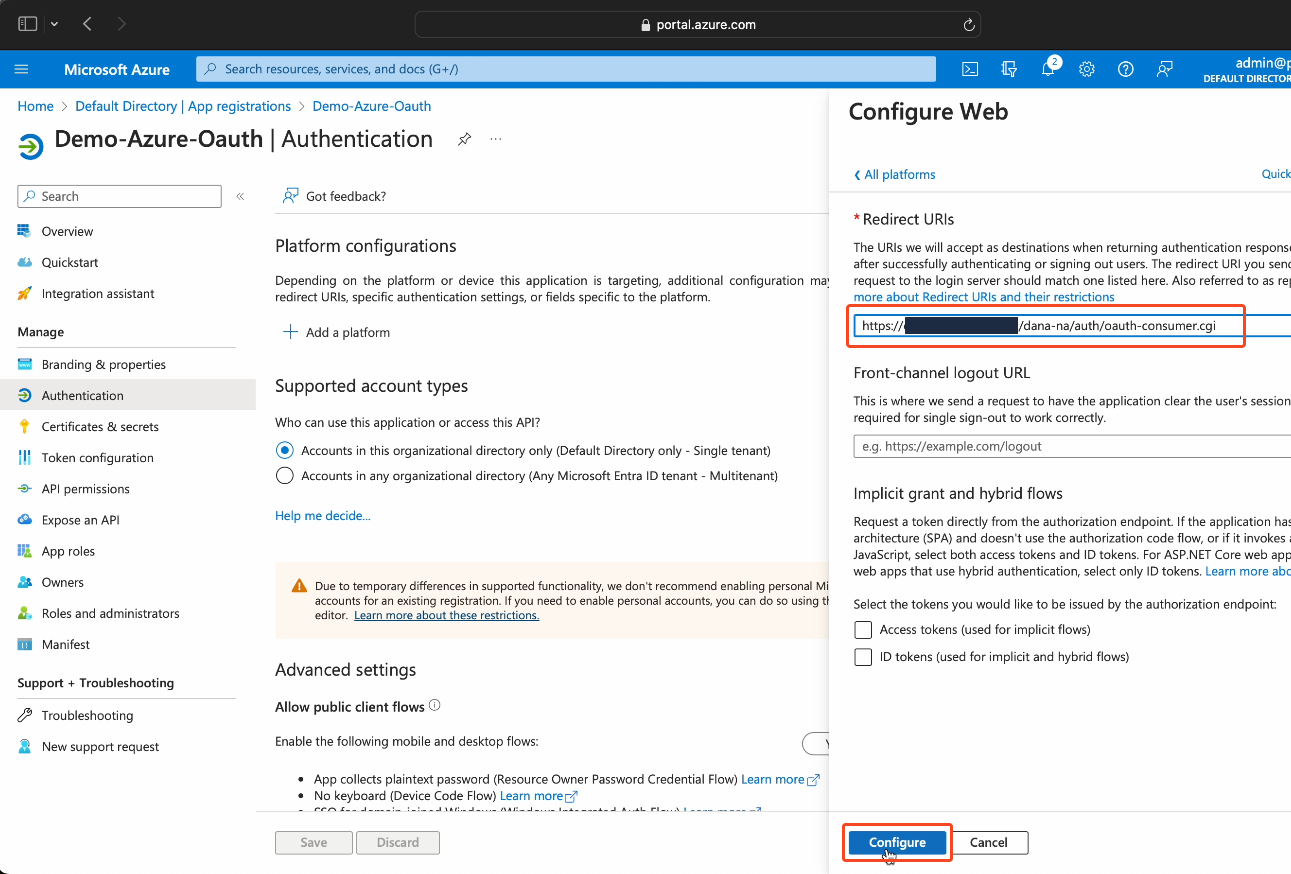
Task: Click the feedback icon in the top bar
Action: pos(1165,69)
